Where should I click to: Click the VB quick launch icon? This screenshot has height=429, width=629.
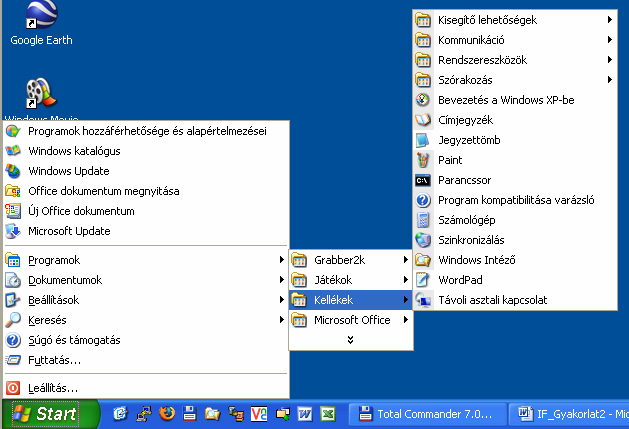coord(259,414)
